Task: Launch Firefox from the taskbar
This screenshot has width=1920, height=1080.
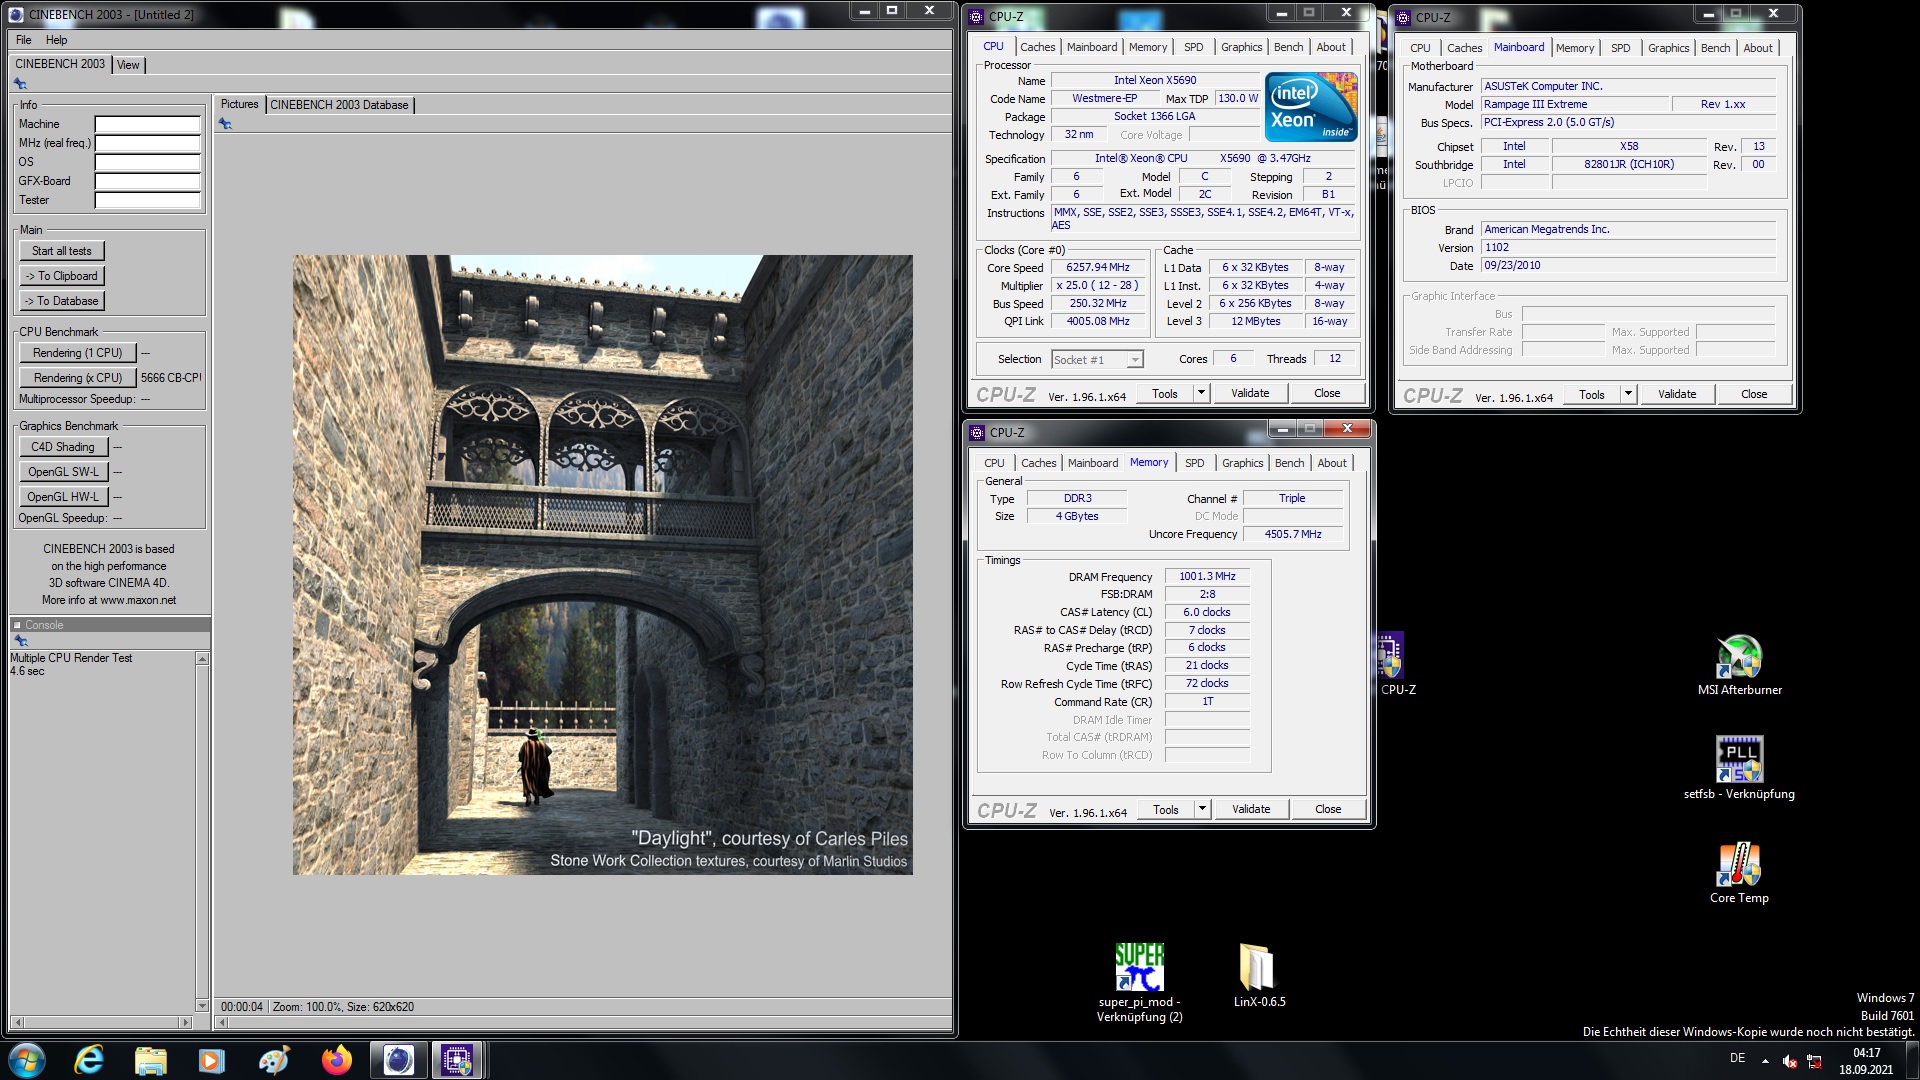Action: click(336, 1060)
